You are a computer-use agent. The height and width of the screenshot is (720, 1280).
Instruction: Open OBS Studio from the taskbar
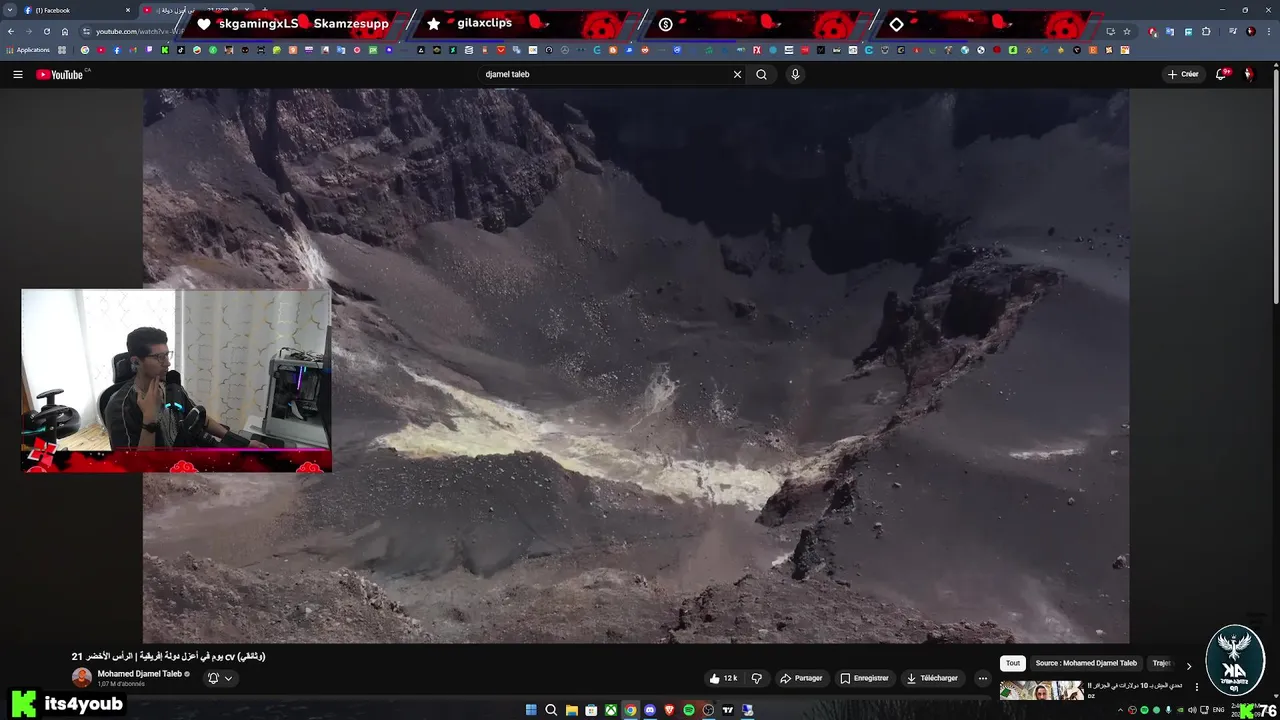[708, 710]
